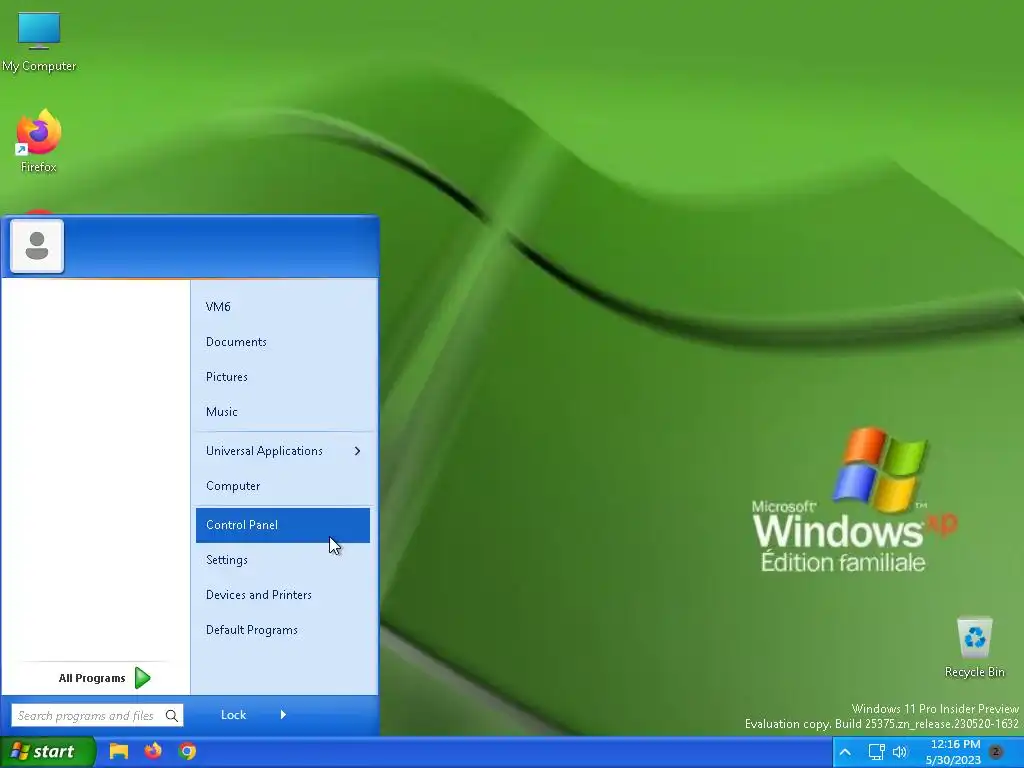This screenshot has height=768, width=1024.
Task: Open Computer from the Start menu
Action: [283, 486]
